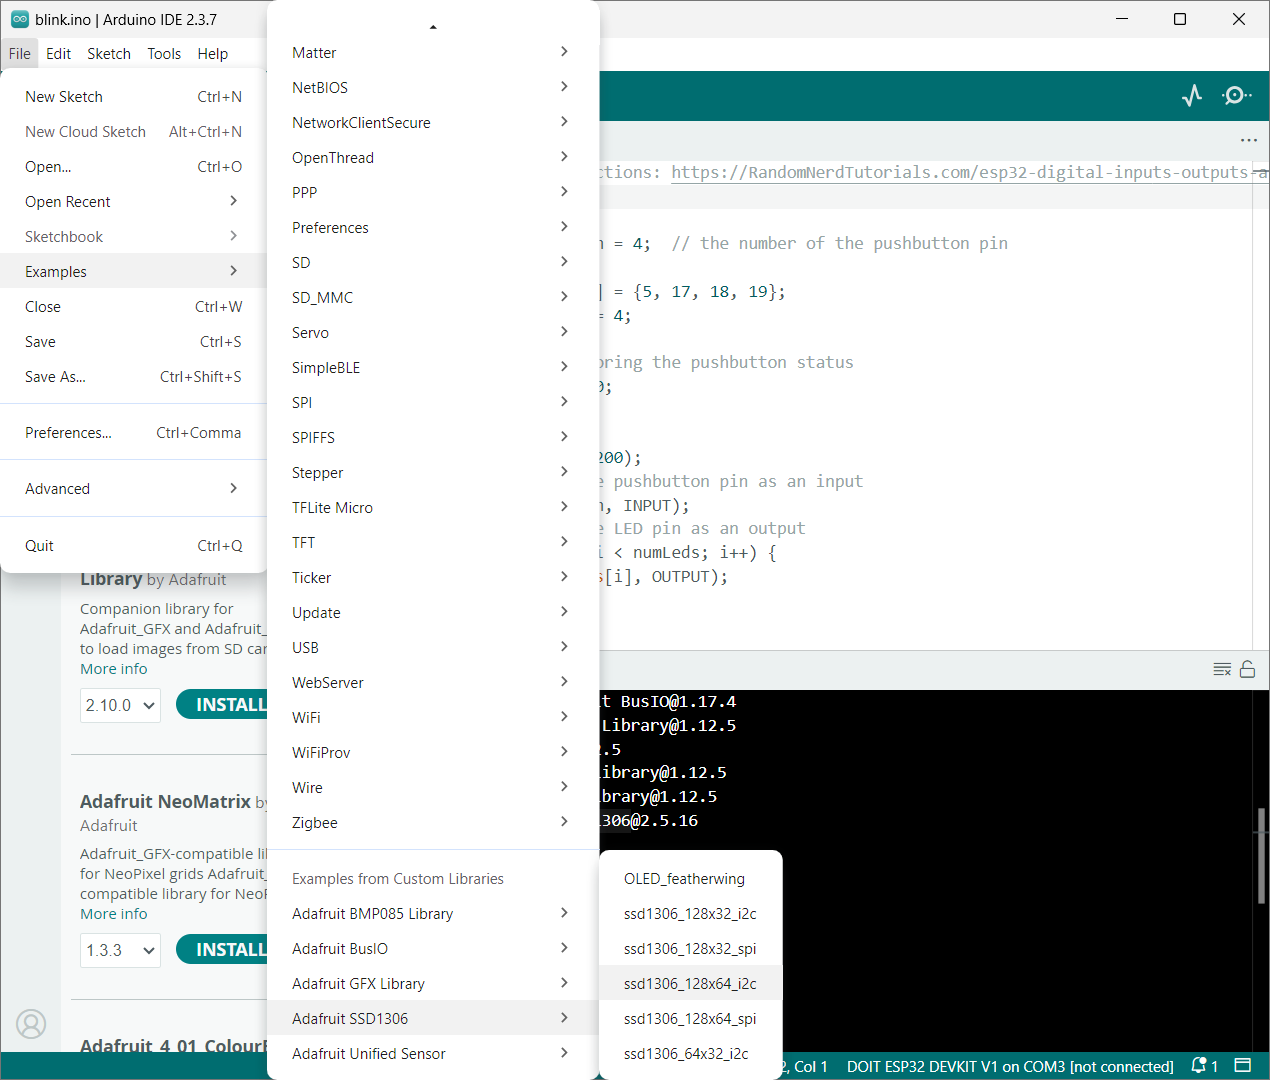This screenshot has height=1080, width=1270.
Task: Open the Tools menu
Action: tap(164, 54)
